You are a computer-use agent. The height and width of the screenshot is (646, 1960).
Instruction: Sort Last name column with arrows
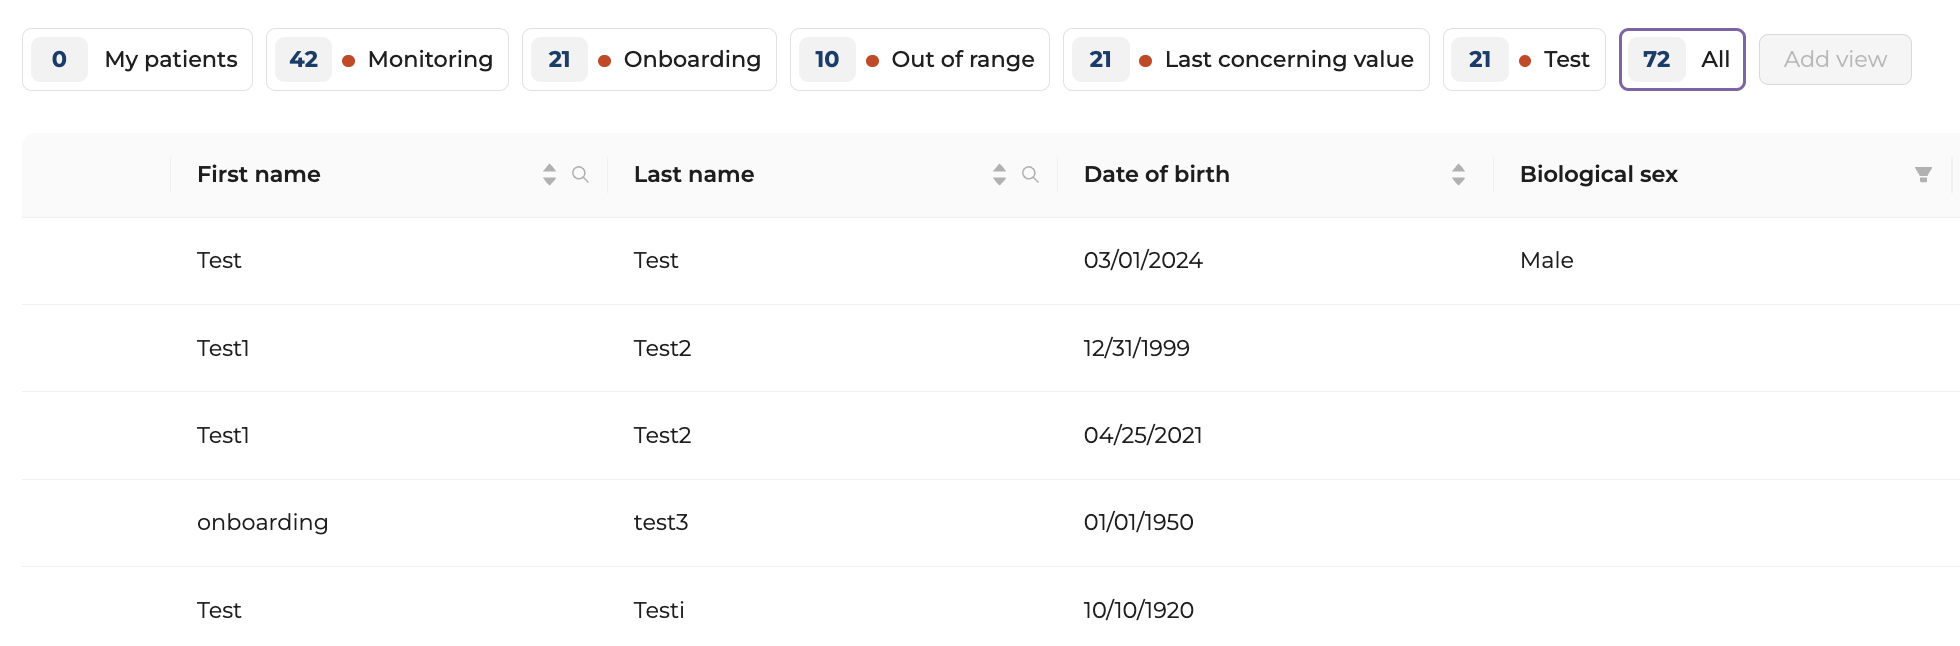[999, 175]
